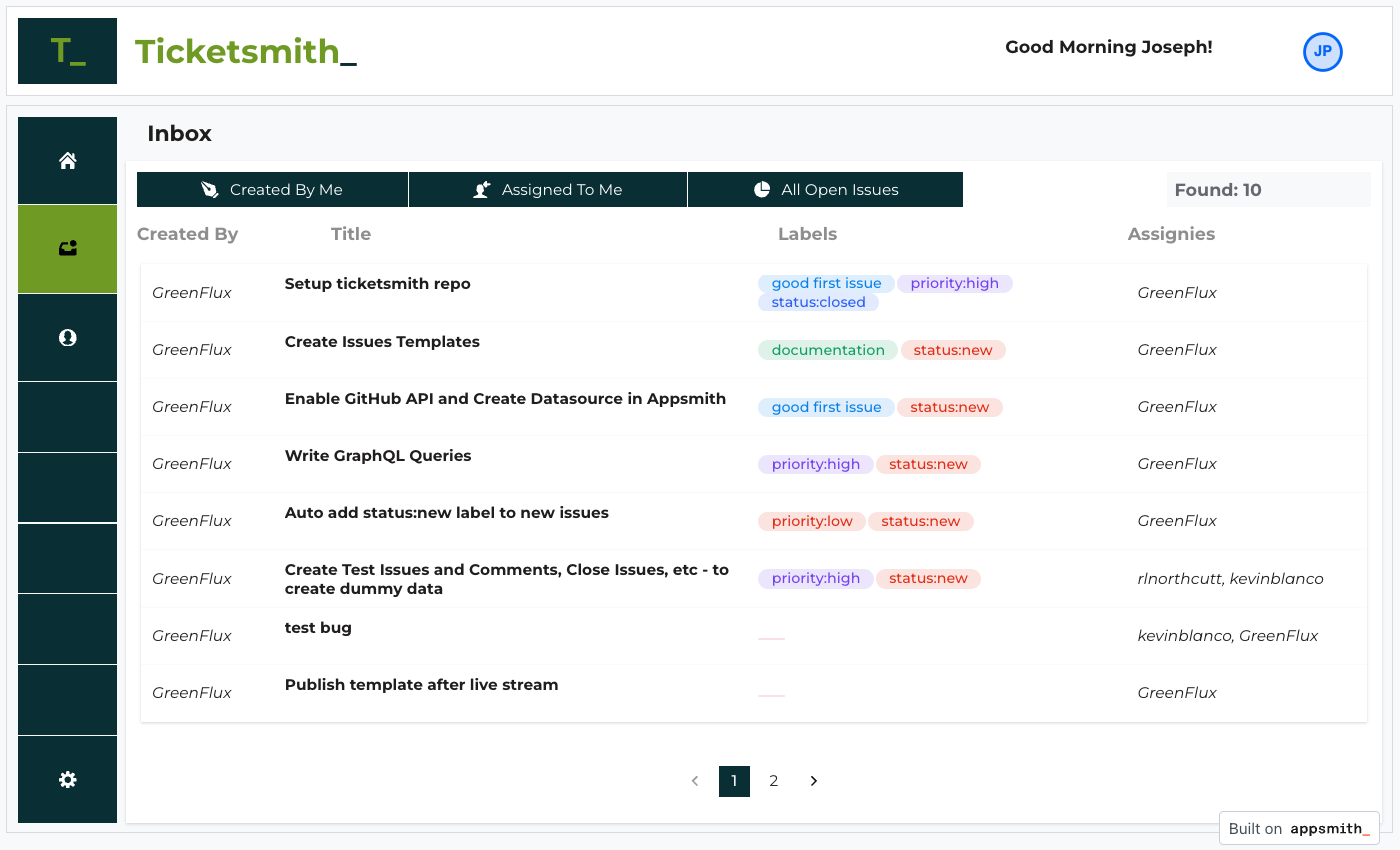The height and width of the screenshot is (850, 1400).
Task: Open 'Publish template after live stream' issue
Action: 421,685
